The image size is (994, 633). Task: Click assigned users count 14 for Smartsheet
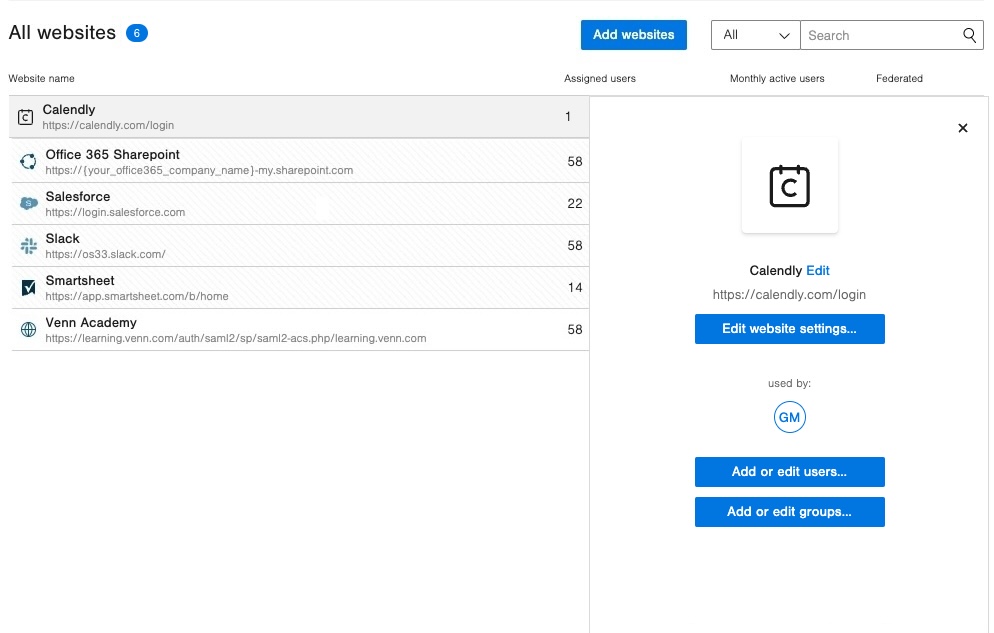[x=574, y=288]
